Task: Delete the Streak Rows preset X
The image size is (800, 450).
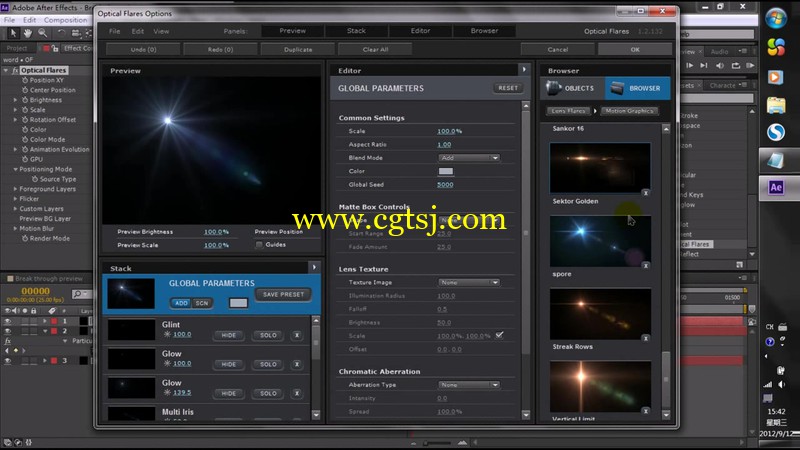Action: click(645, 338)
